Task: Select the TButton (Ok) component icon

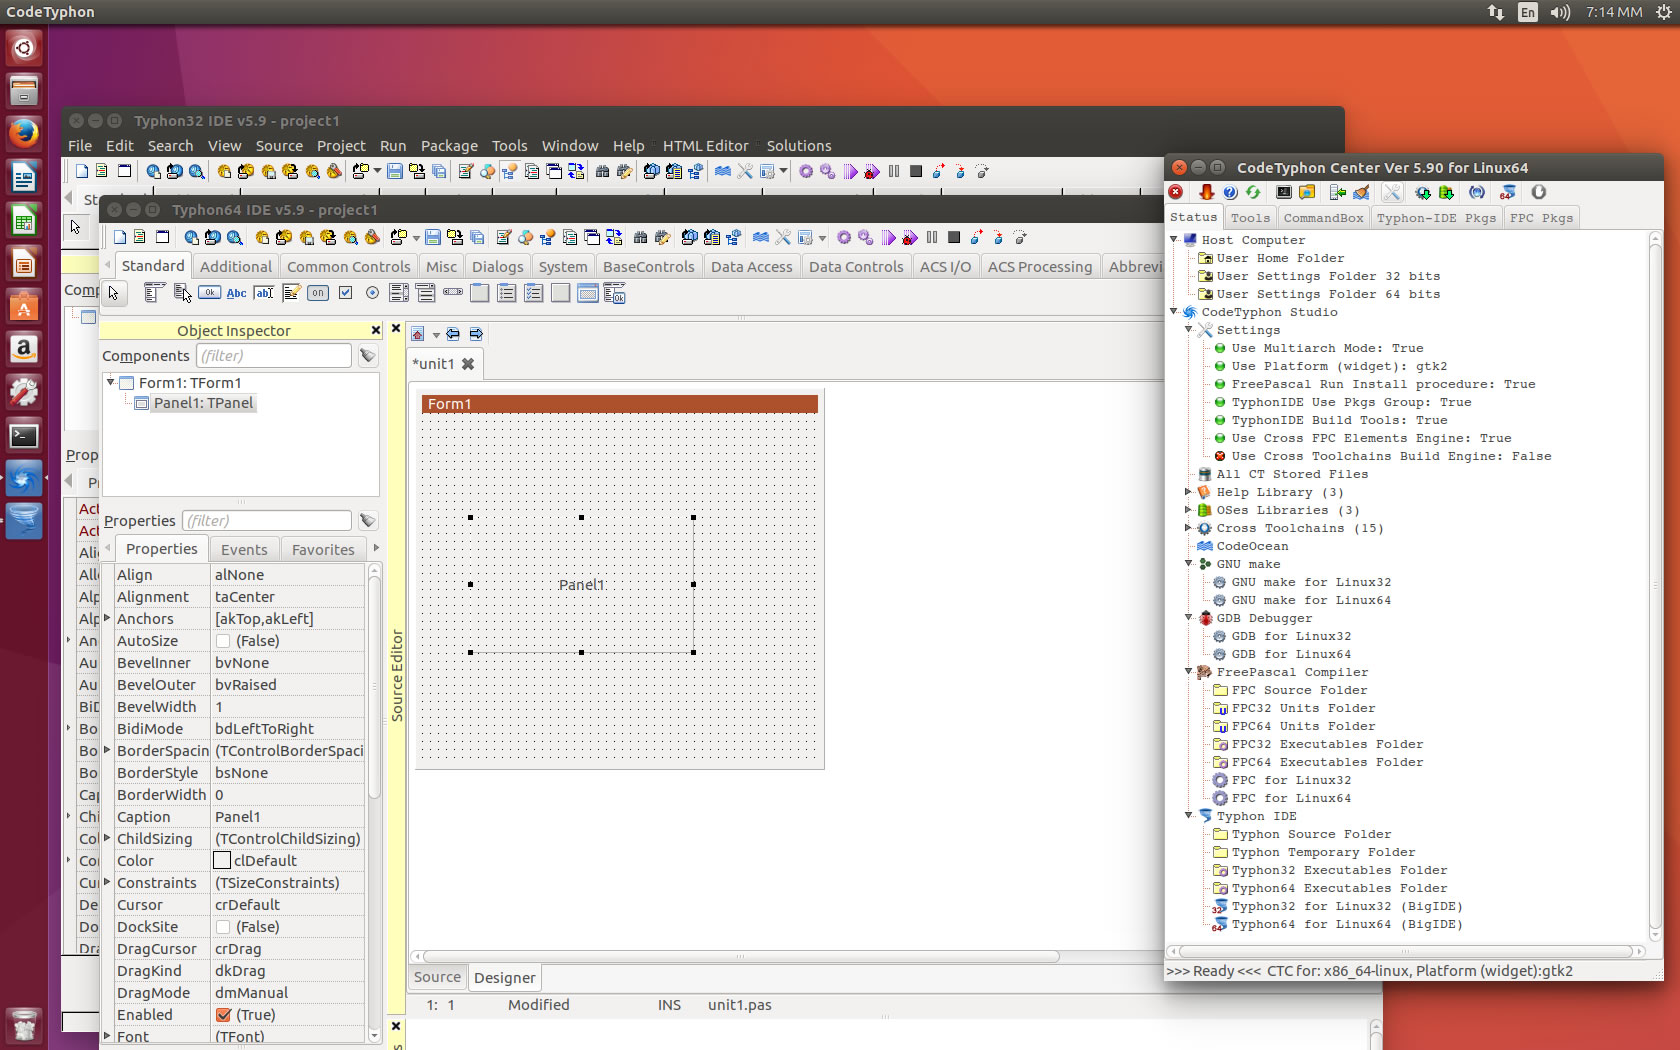Action: (x=209, y=293)
